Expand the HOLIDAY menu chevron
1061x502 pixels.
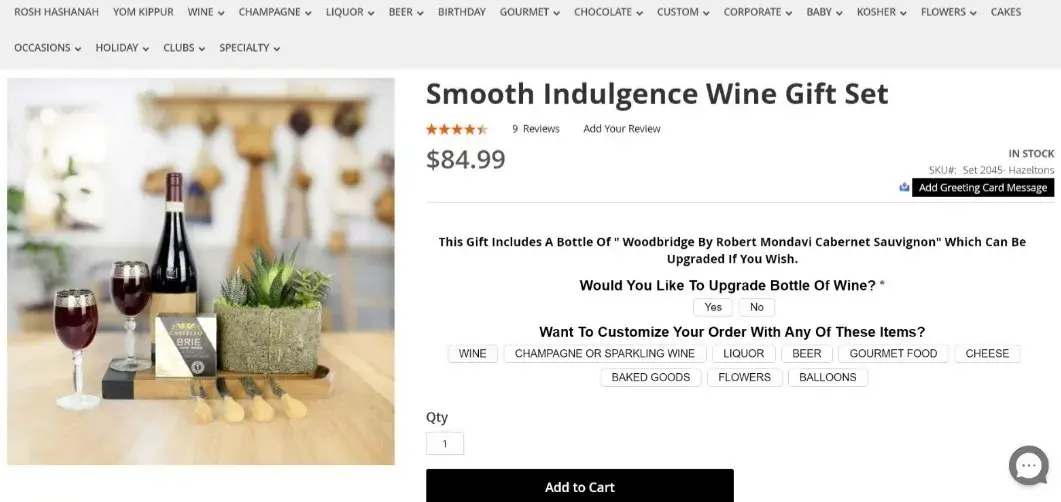click(x=146, y=48)
